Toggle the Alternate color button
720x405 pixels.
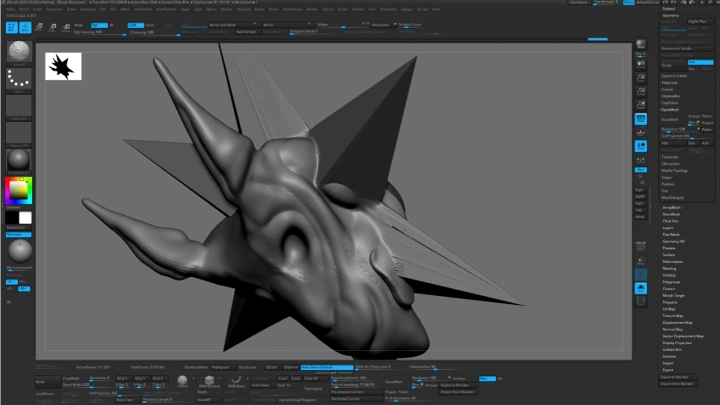(x=18, y=235)
